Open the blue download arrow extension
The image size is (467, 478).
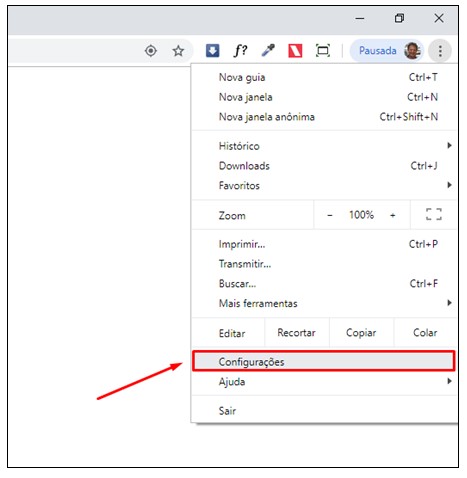point(212,51)
